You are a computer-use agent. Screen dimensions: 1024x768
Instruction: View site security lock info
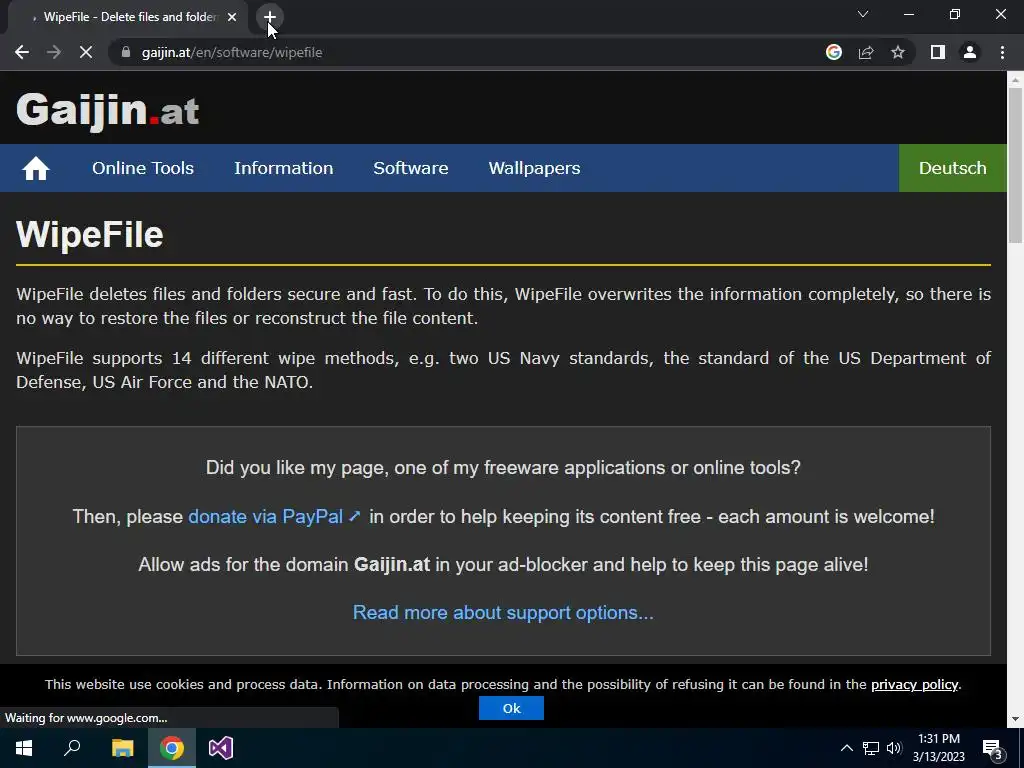pyautogui.click(x=126, y=52)
